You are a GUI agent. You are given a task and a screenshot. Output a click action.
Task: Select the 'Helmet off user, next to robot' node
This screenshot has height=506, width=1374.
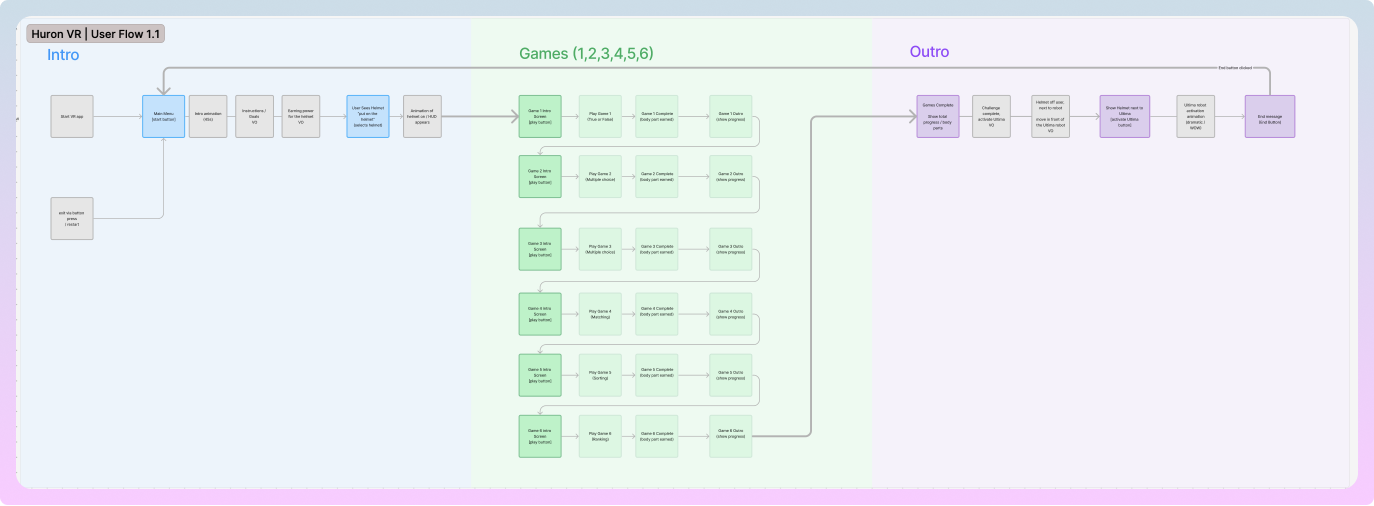point(1051,116)
